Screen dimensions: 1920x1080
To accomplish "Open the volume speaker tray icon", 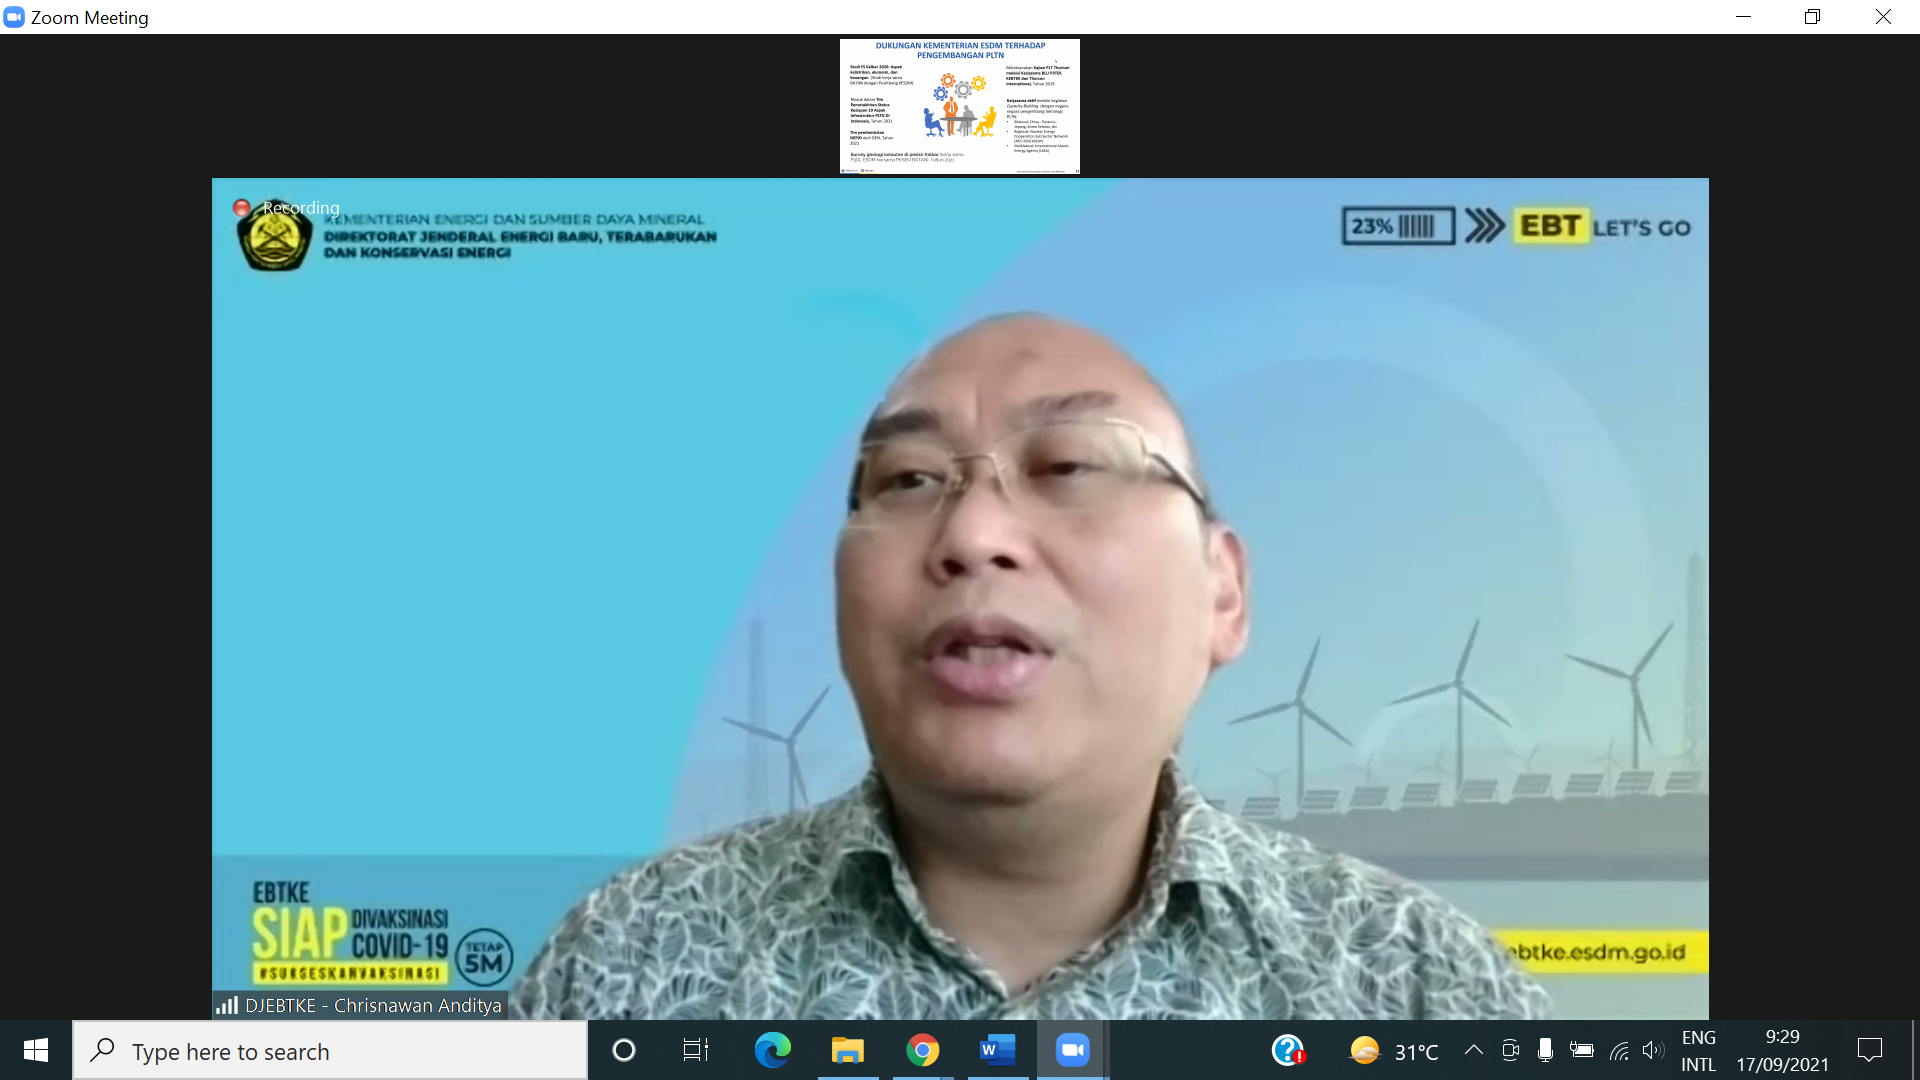I will [x=1653, y=1050].
